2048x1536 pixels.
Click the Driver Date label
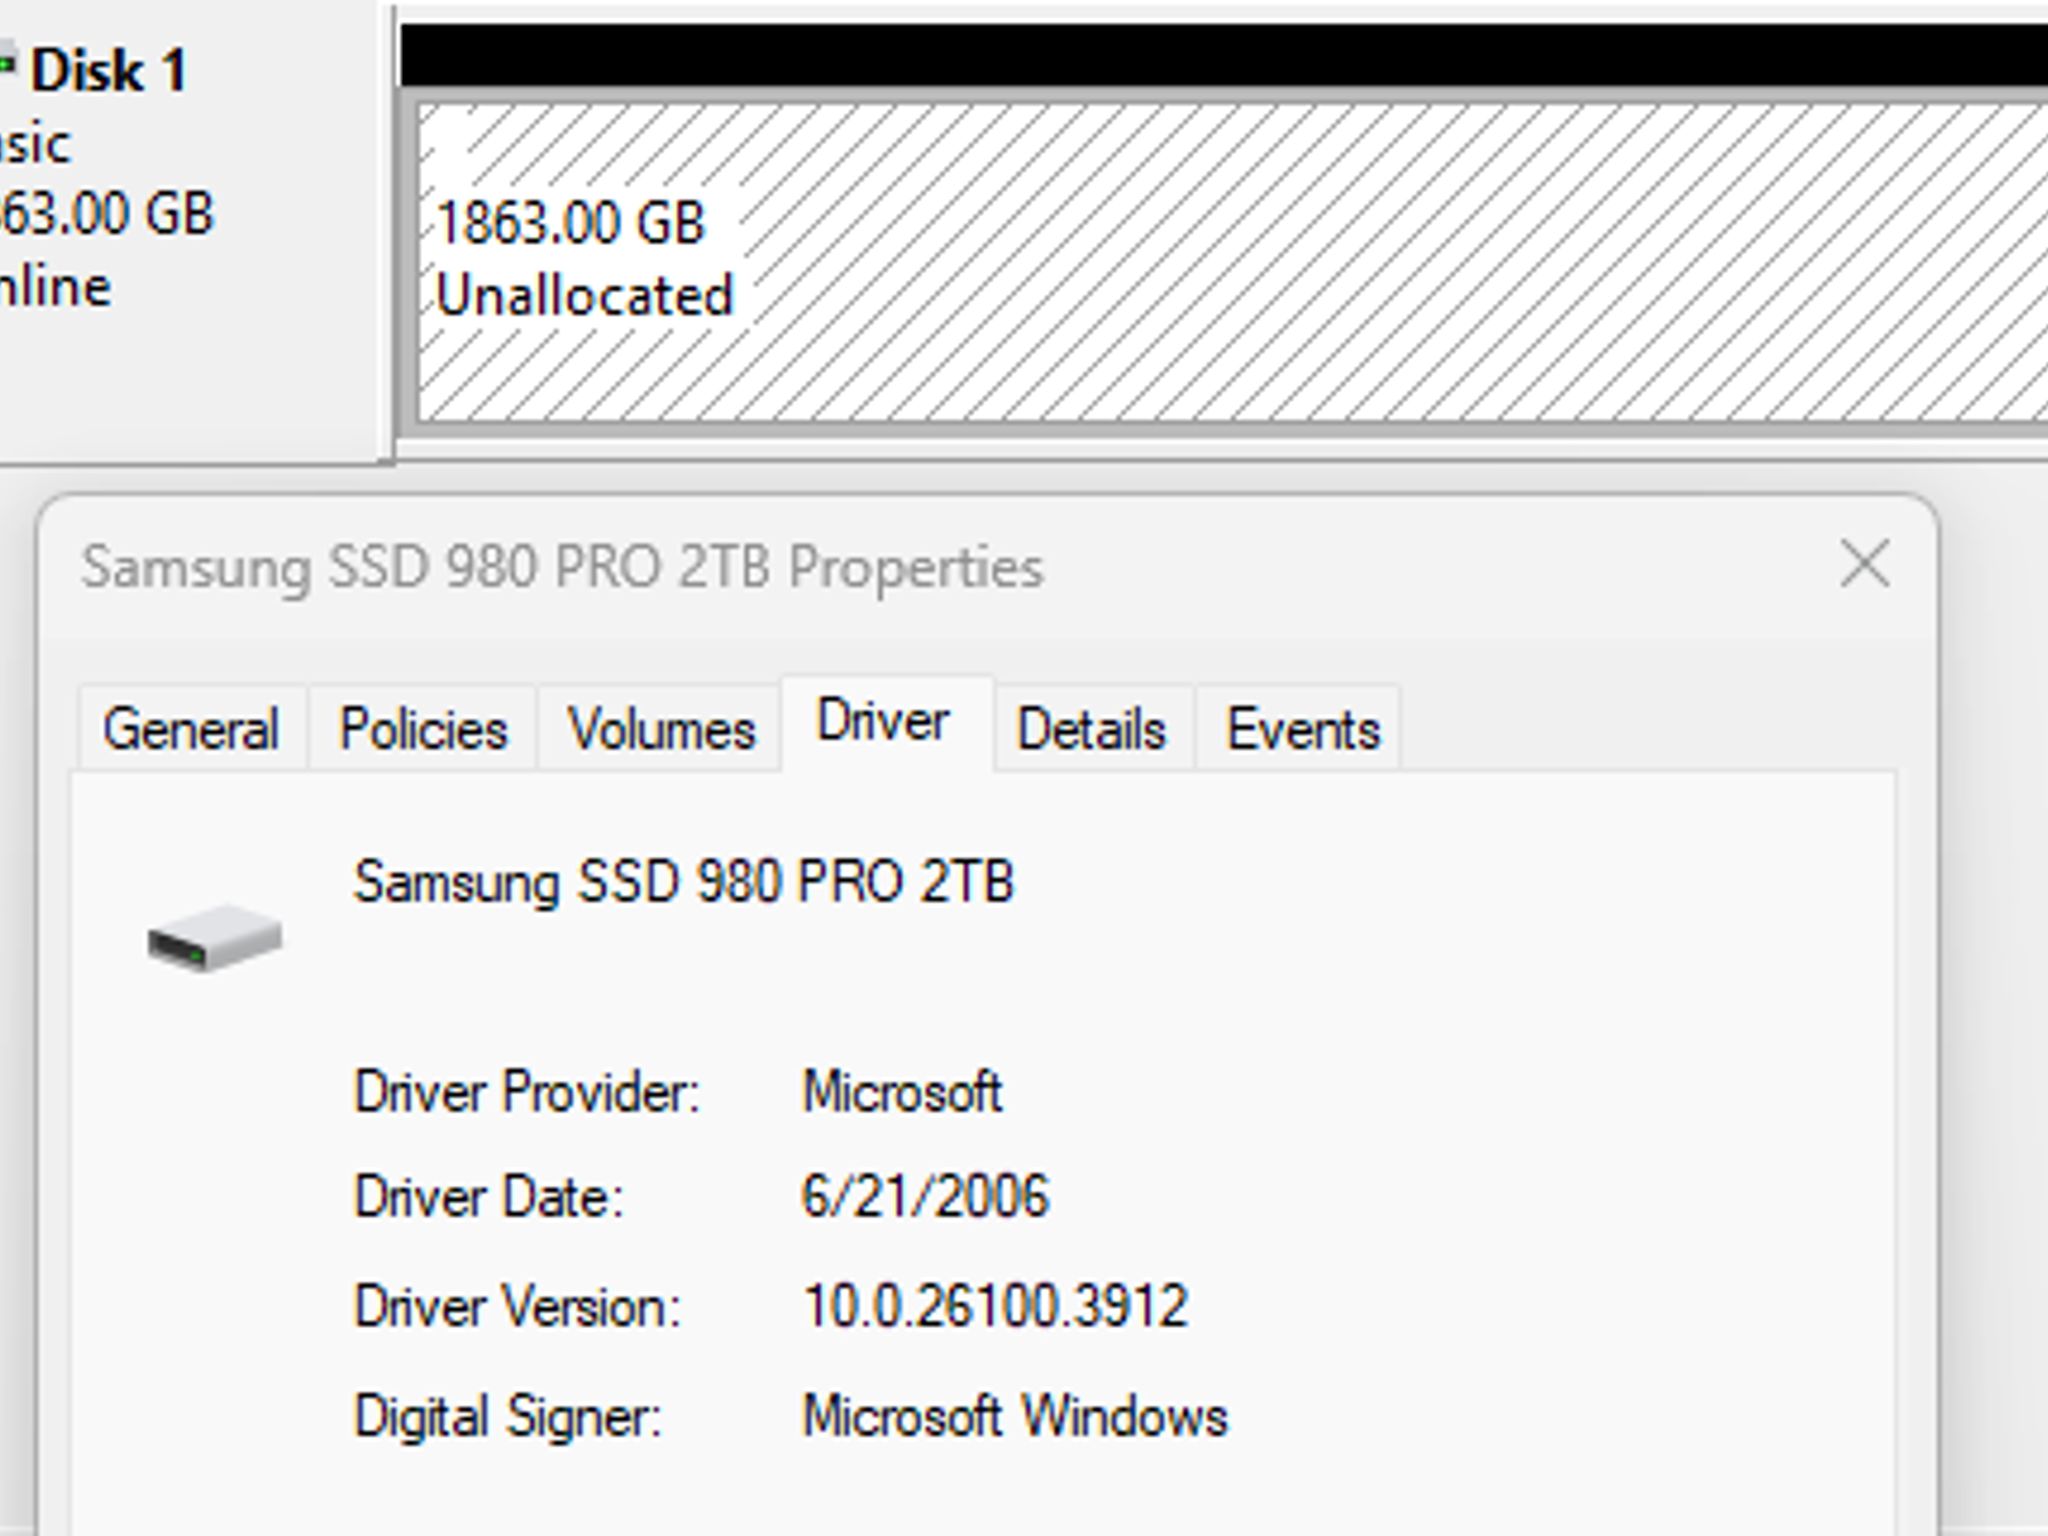pos(489,1197)
